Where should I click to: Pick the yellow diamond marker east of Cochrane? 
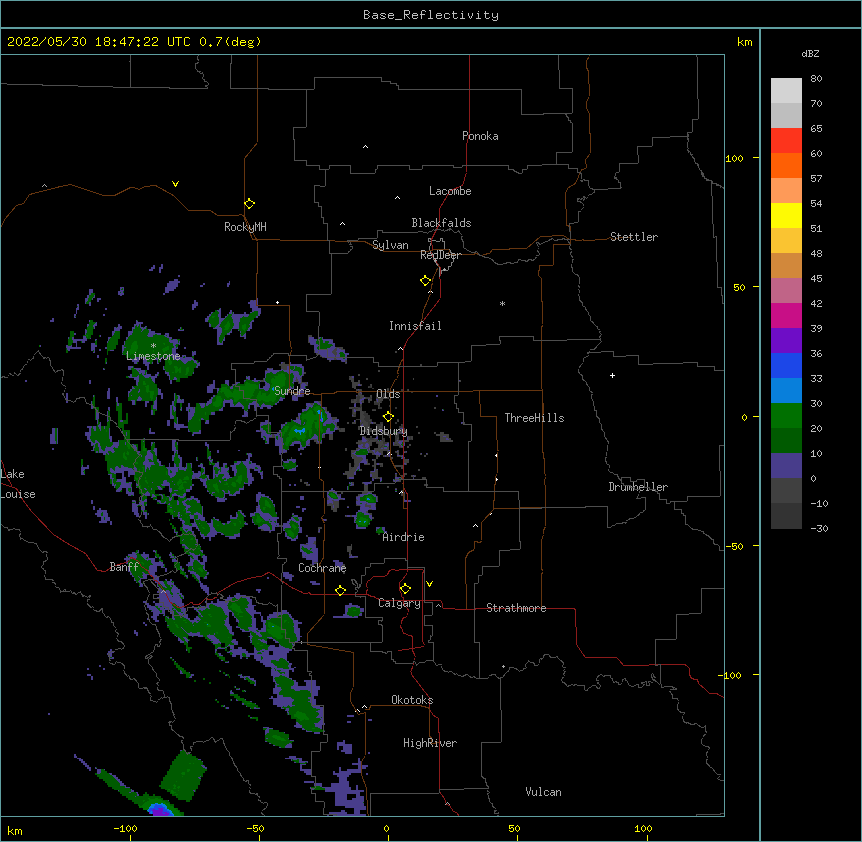point(340,590)
